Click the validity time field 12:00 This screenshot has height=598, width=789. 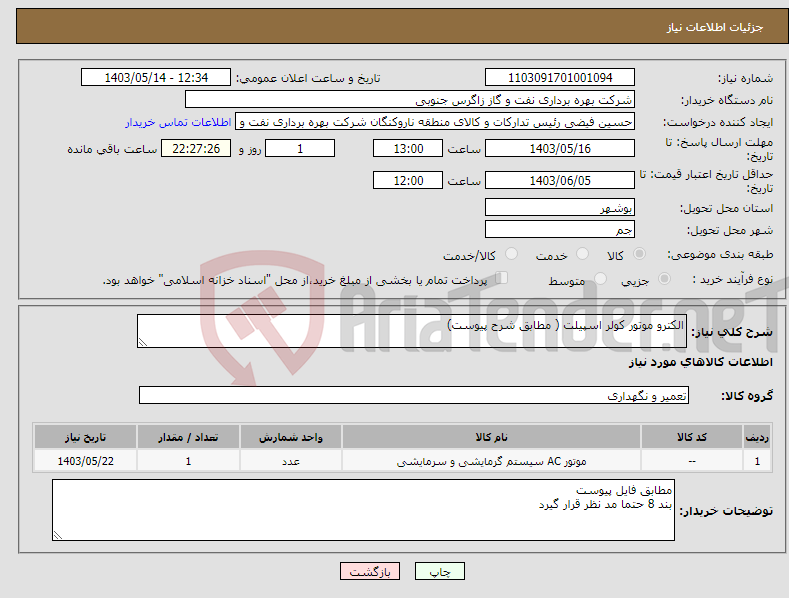408,180
